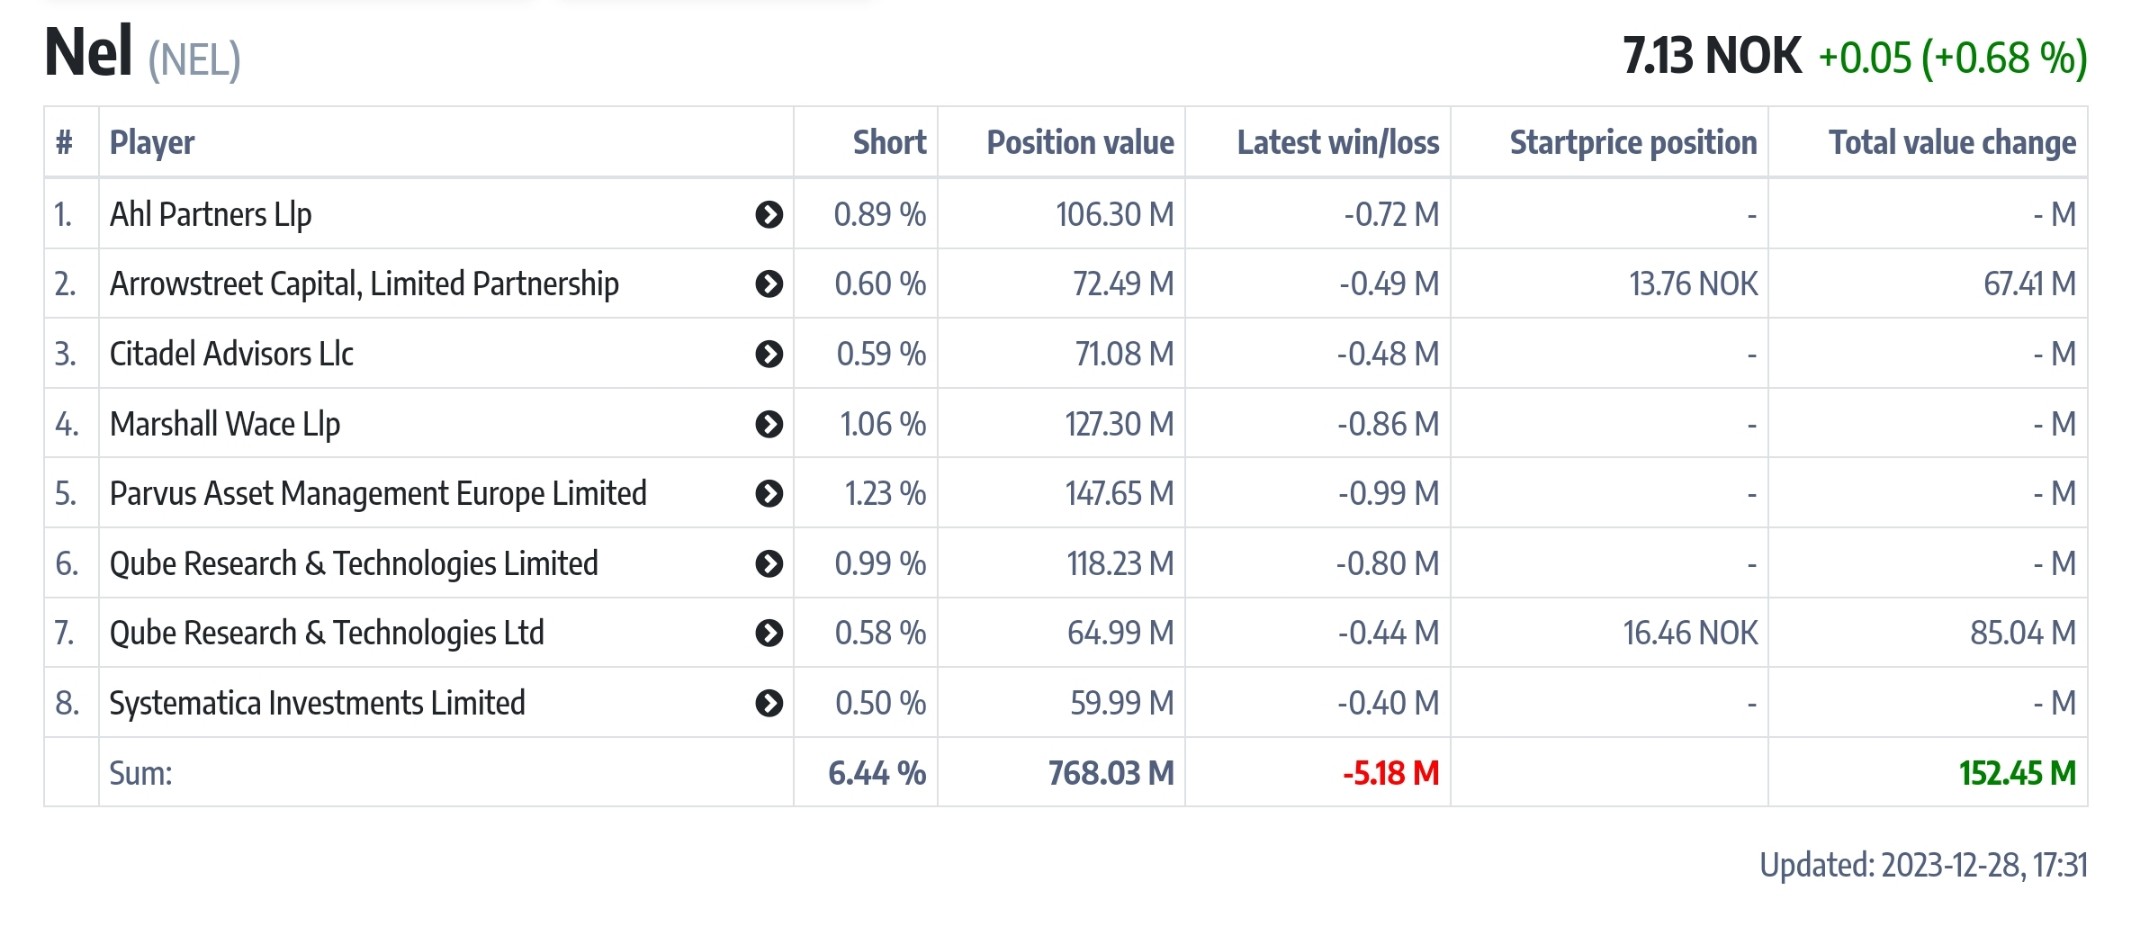This screenshot has width=2131, height=926.
Task: Click arrow icon next to Citadel Advisors Llc
Action: [768, 354]
